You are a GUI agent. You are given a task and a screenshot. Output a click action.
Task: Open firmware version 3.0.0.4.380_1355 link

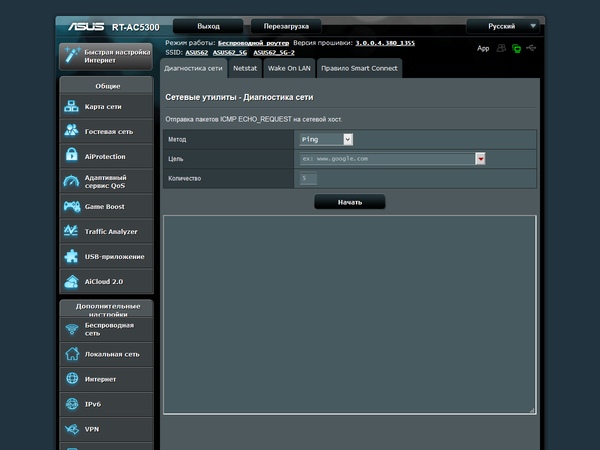385,43
